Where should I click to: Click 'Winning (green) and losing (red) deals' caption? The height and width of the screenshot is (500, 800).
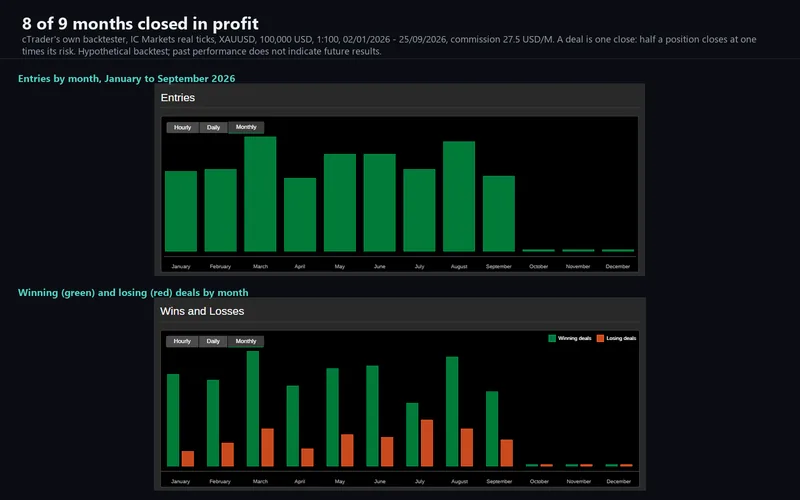click(133, 292)
